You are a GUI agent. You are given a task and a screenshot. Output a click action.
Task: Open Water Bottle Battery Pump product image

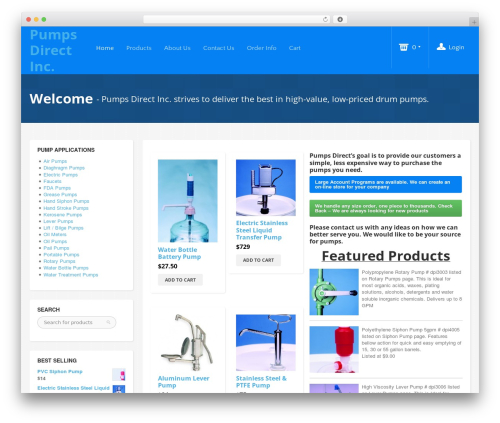188,201
